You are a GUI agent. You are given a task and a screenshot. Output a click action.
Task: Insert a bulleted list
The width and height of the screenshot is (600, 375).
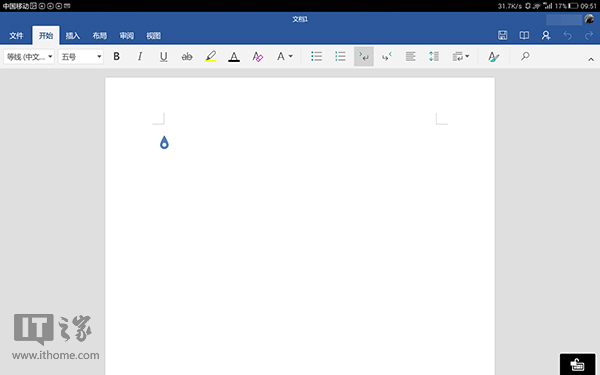[316, 57]
